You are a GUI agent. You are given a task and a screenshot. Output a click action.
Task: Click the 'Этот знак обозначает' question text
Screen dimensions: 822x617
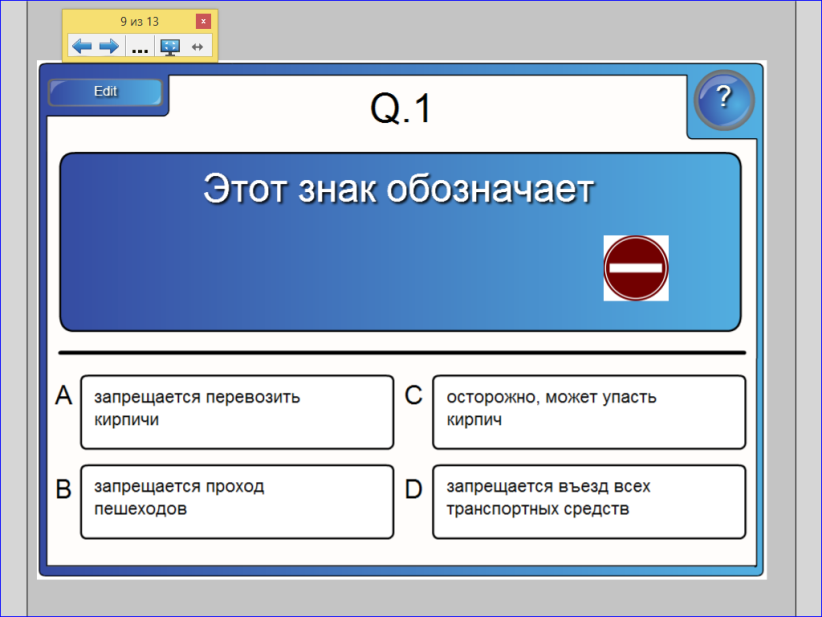pos(398,189)
